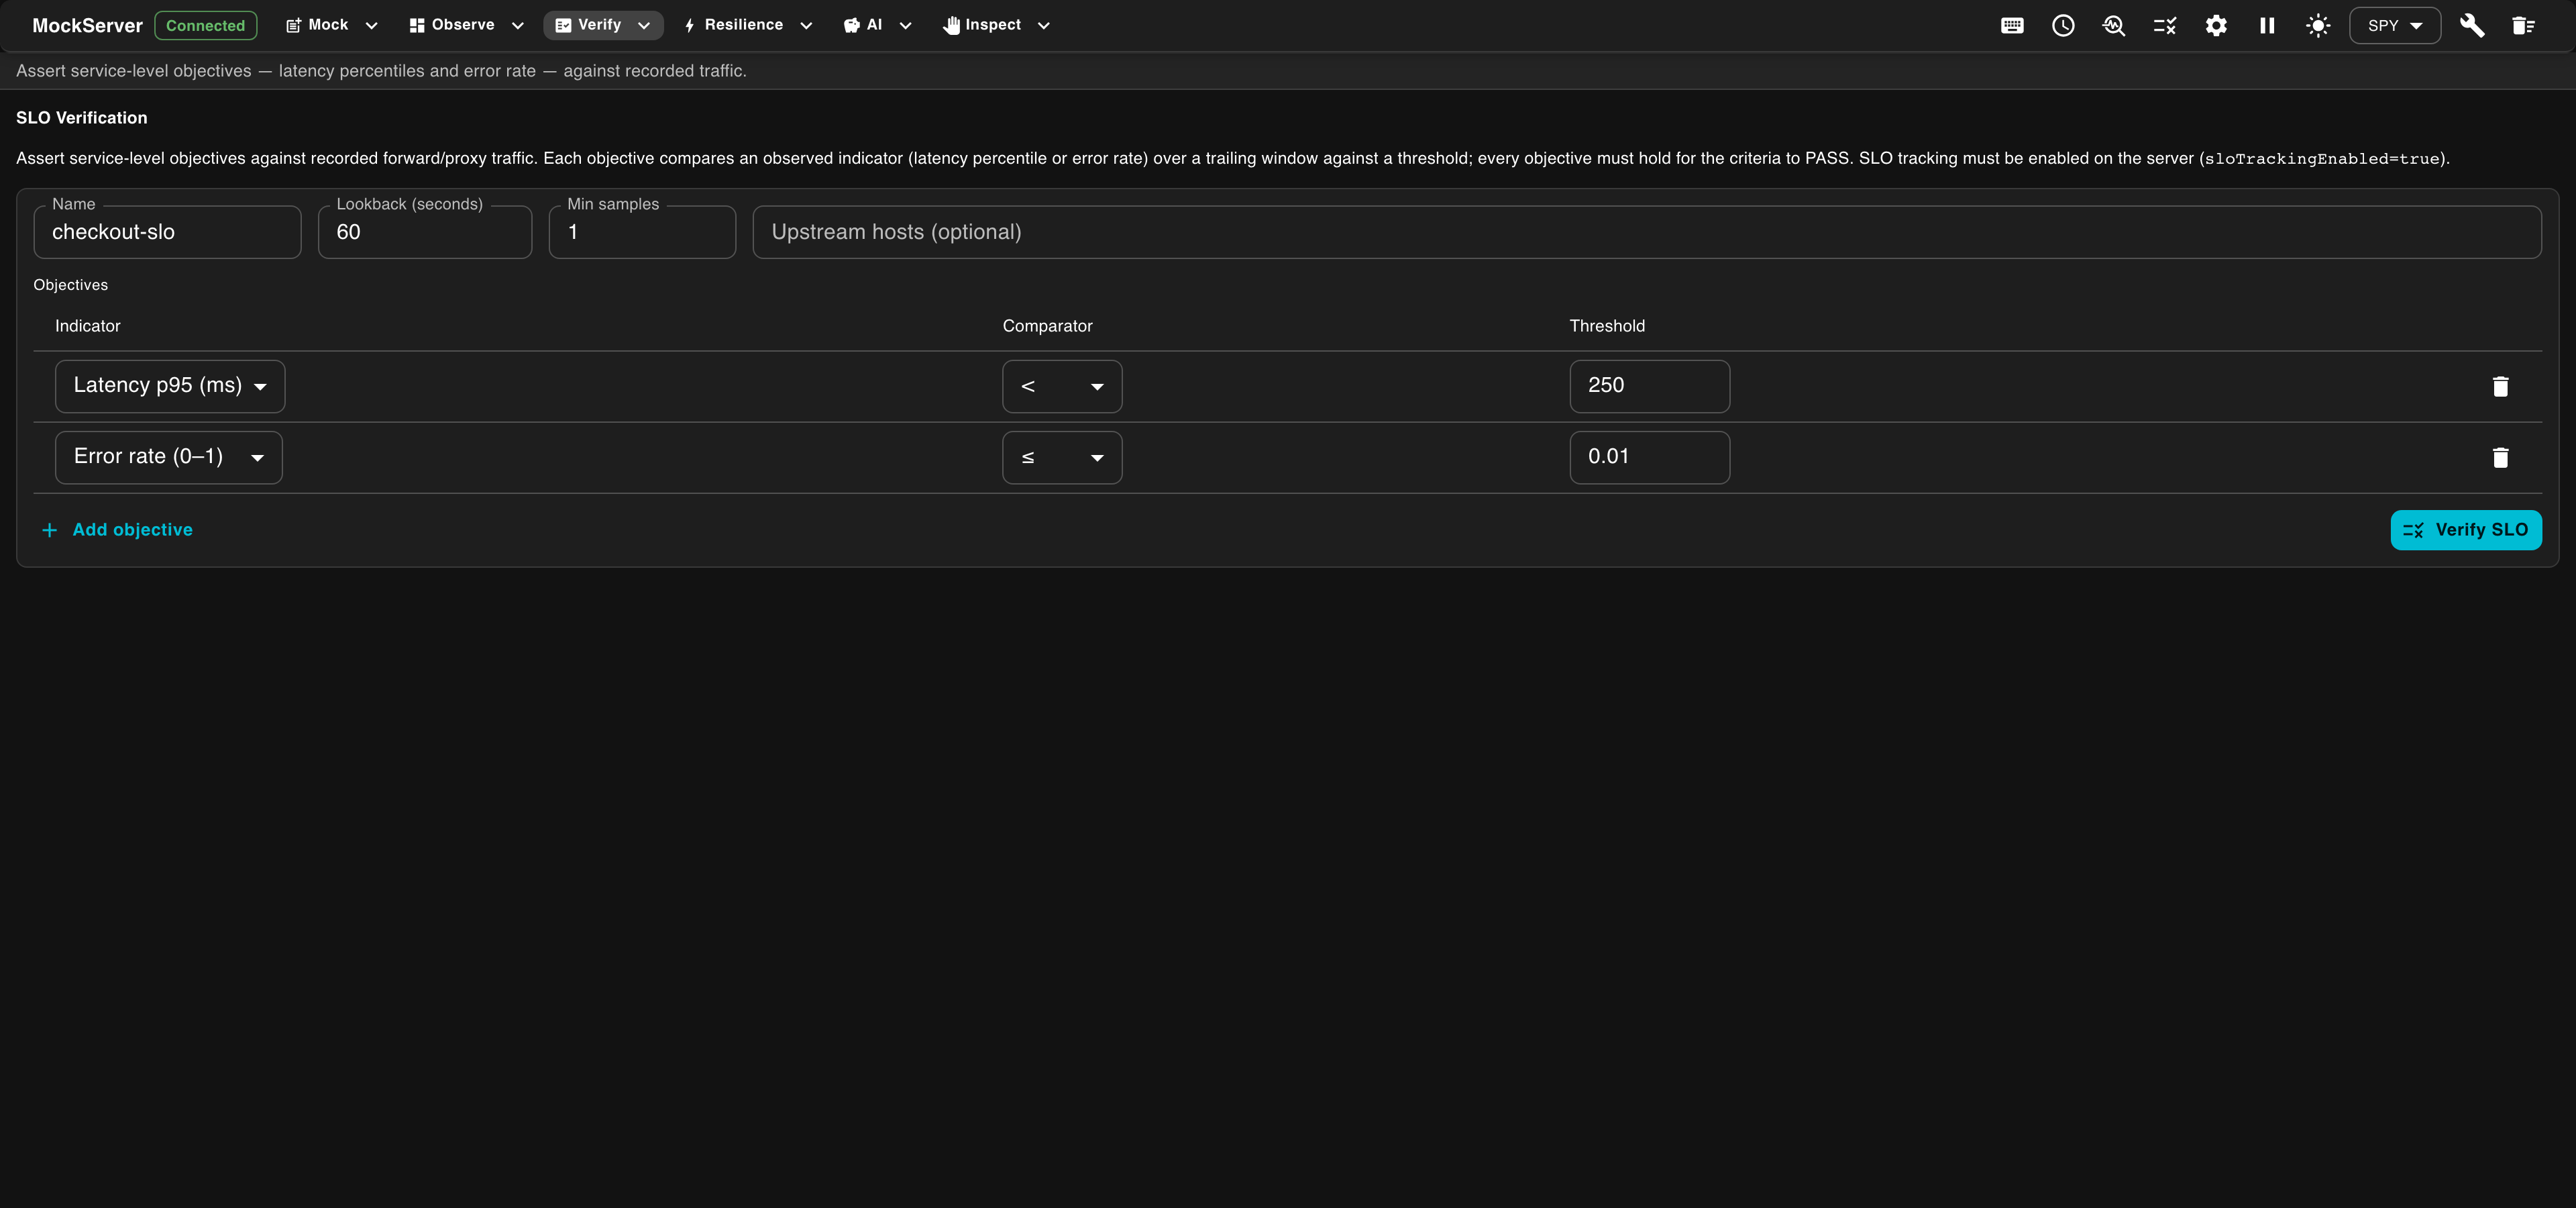
Task: Click the threshold field showing 250
Action: [1649, 386]
